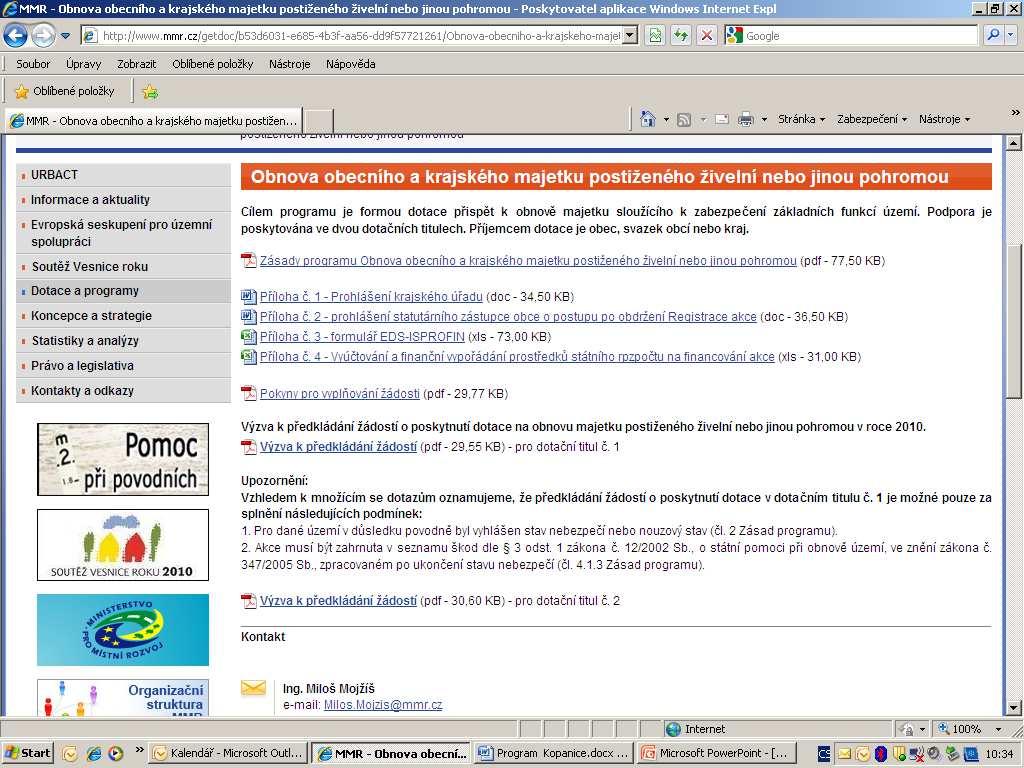Open the Windows Start menu
Image resolution: width=1024 pixels, height=768 pixels.
coord(27,754)
